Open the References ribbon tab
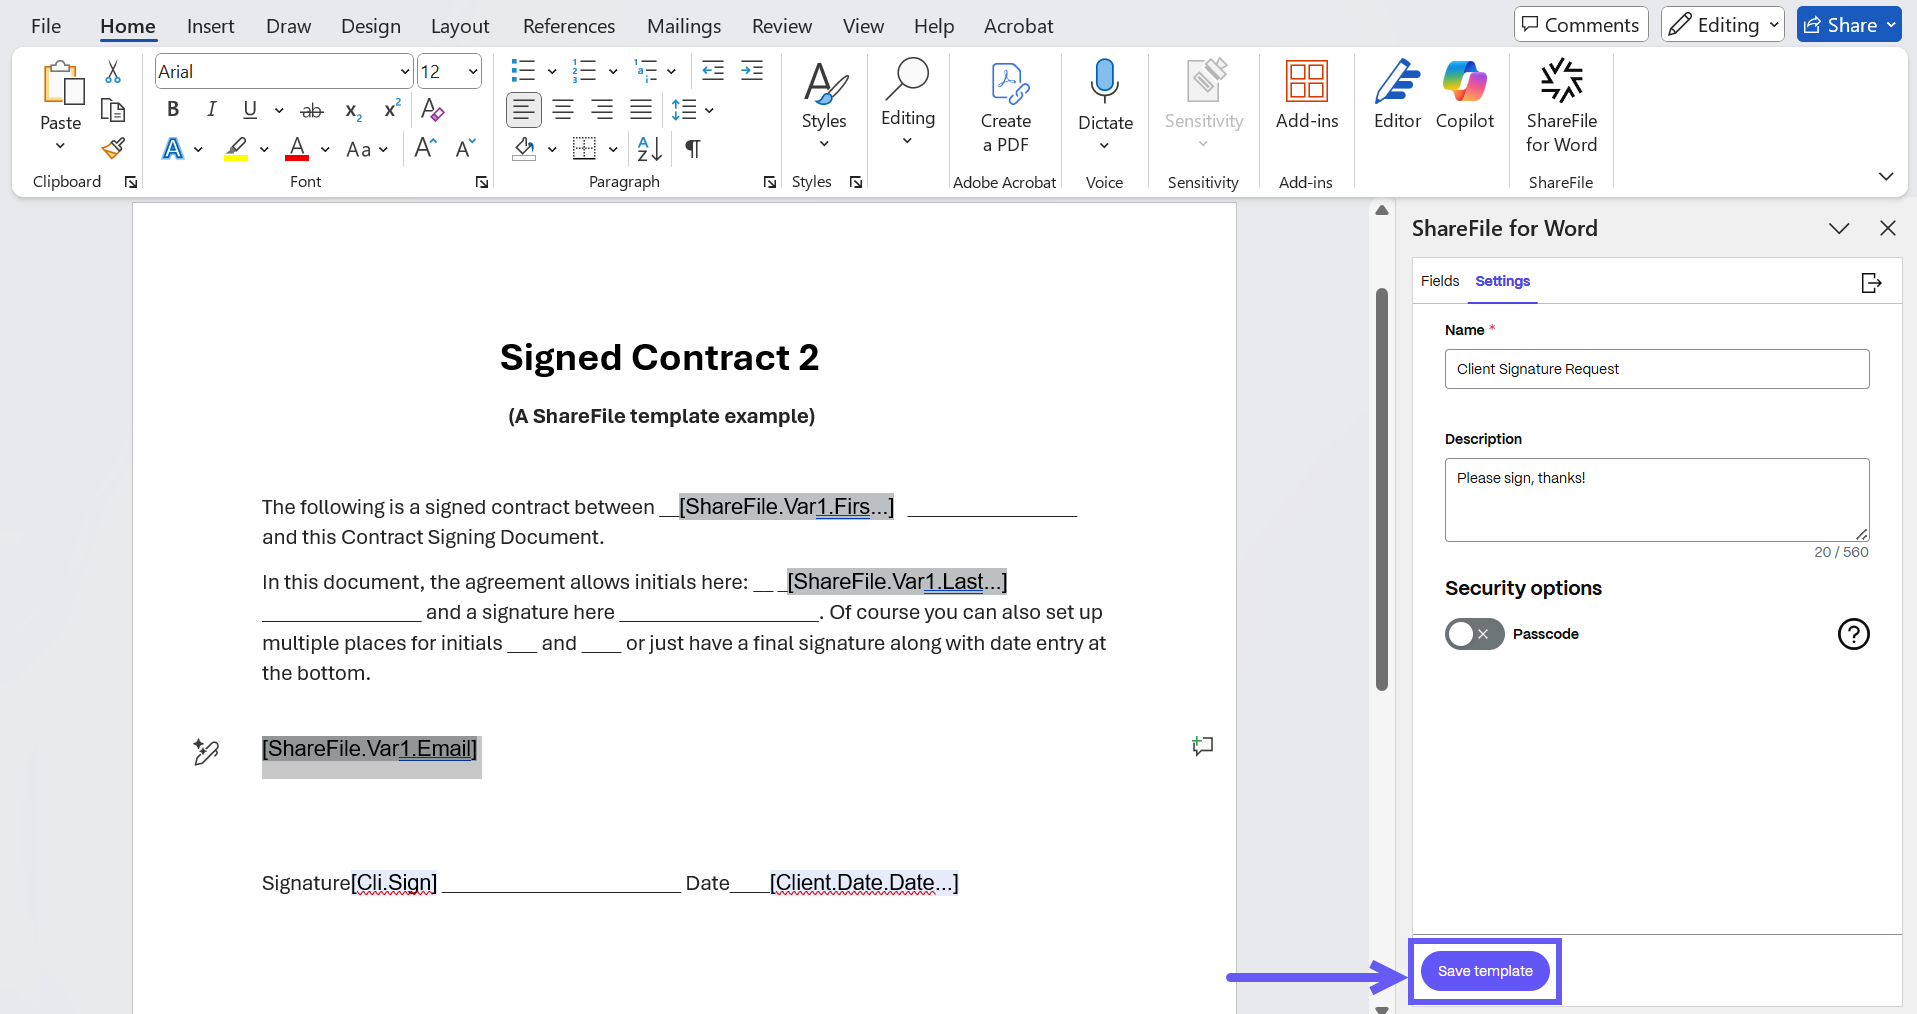This screenshot has width=1917, height=1014. pyautogui.click(x=568, y=26)
